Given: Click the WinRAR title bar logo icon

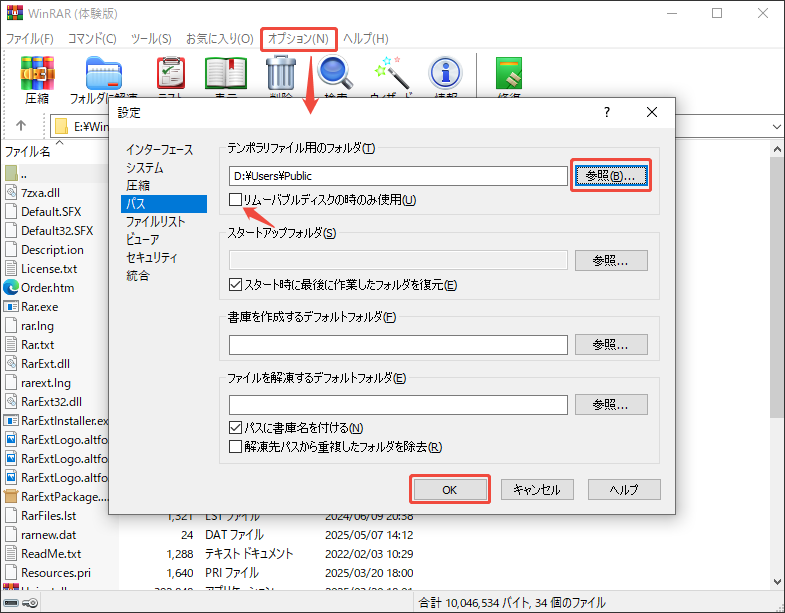Looking at the screenshot, I should coord(15,13).
